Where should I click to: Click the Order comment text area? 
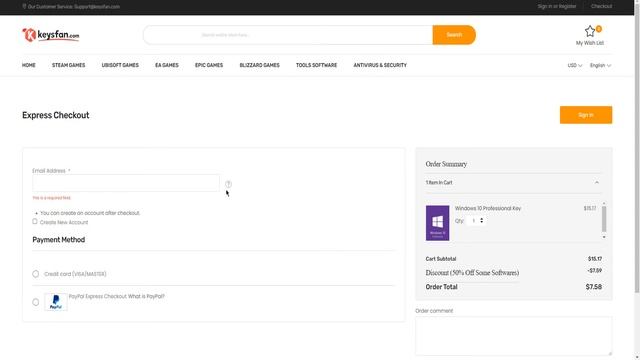coord(513,336)
